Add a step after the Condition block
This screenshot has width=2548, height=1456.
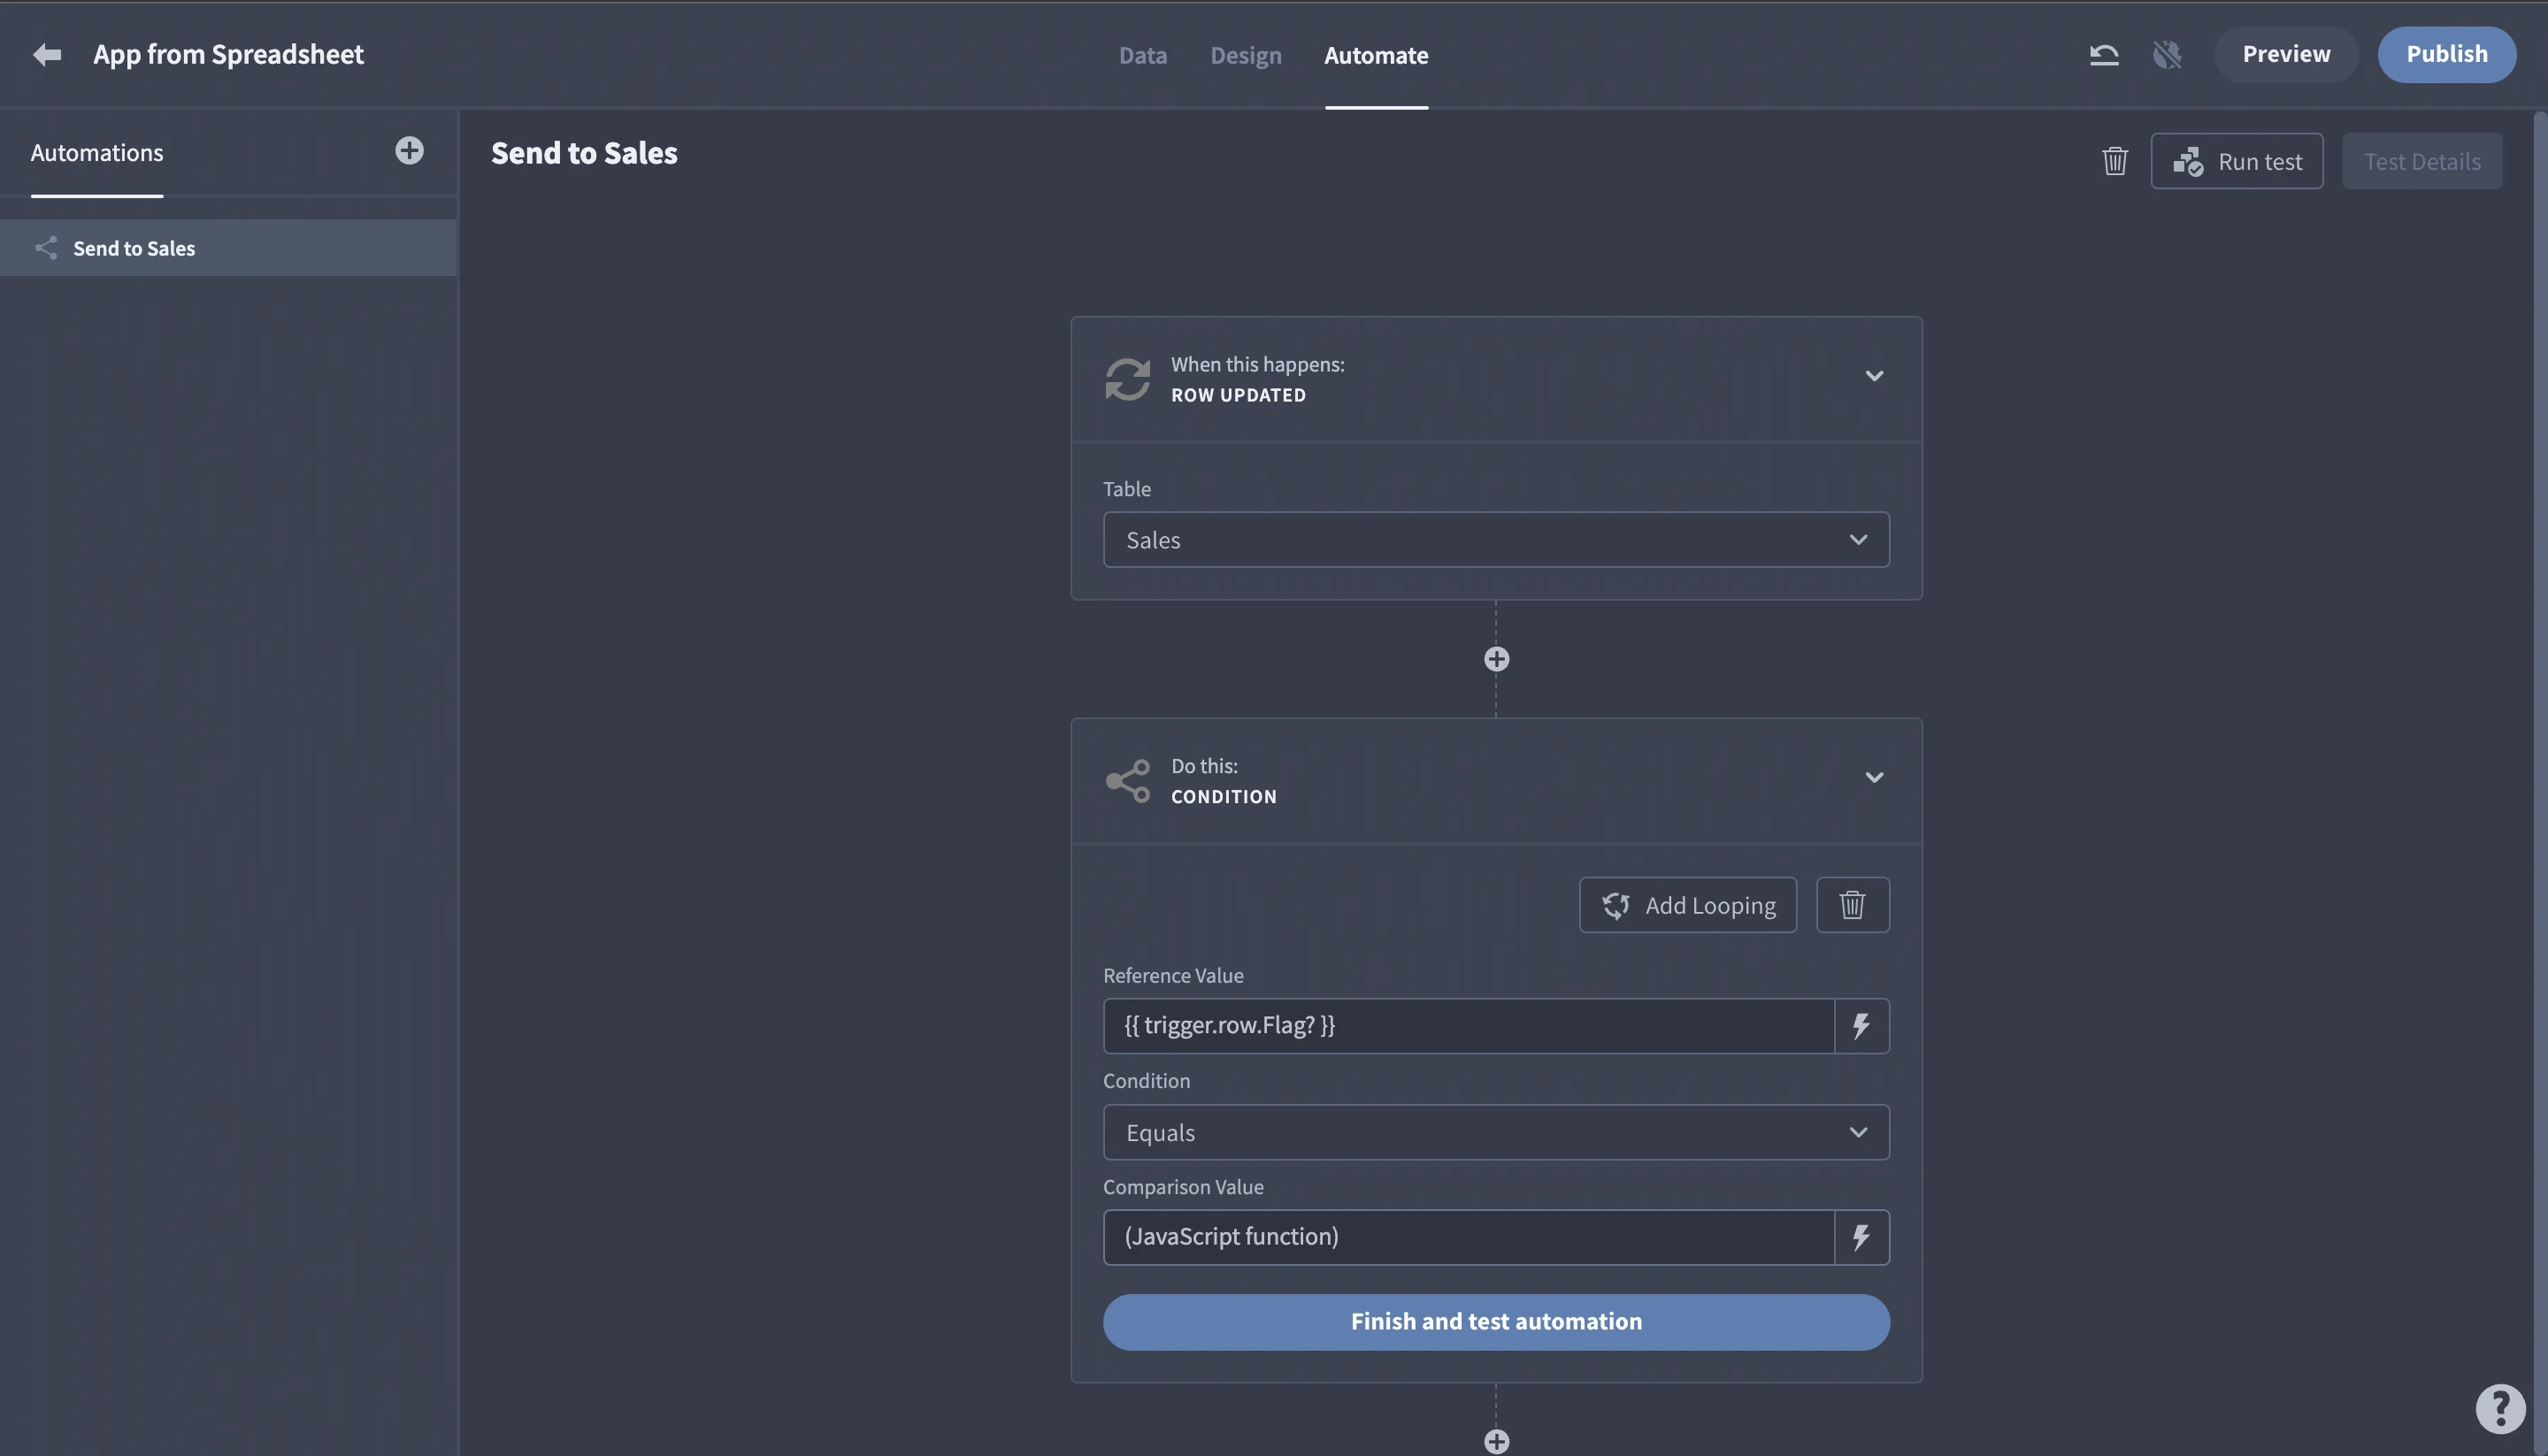(1496, 1441)
